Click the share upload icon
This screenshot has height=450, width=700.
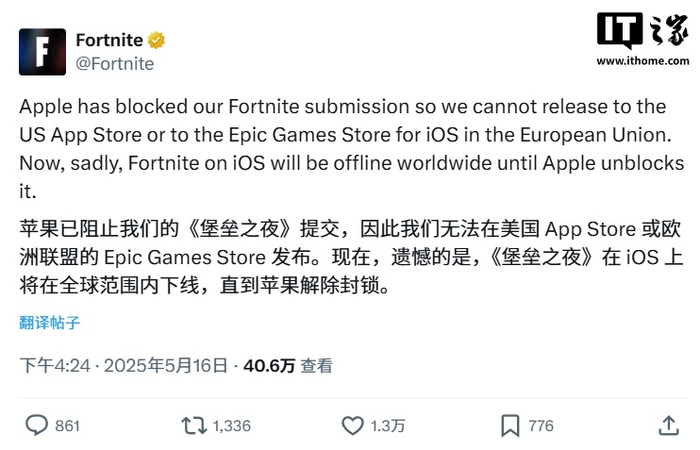pyautogui.click(x=669, y=426)
